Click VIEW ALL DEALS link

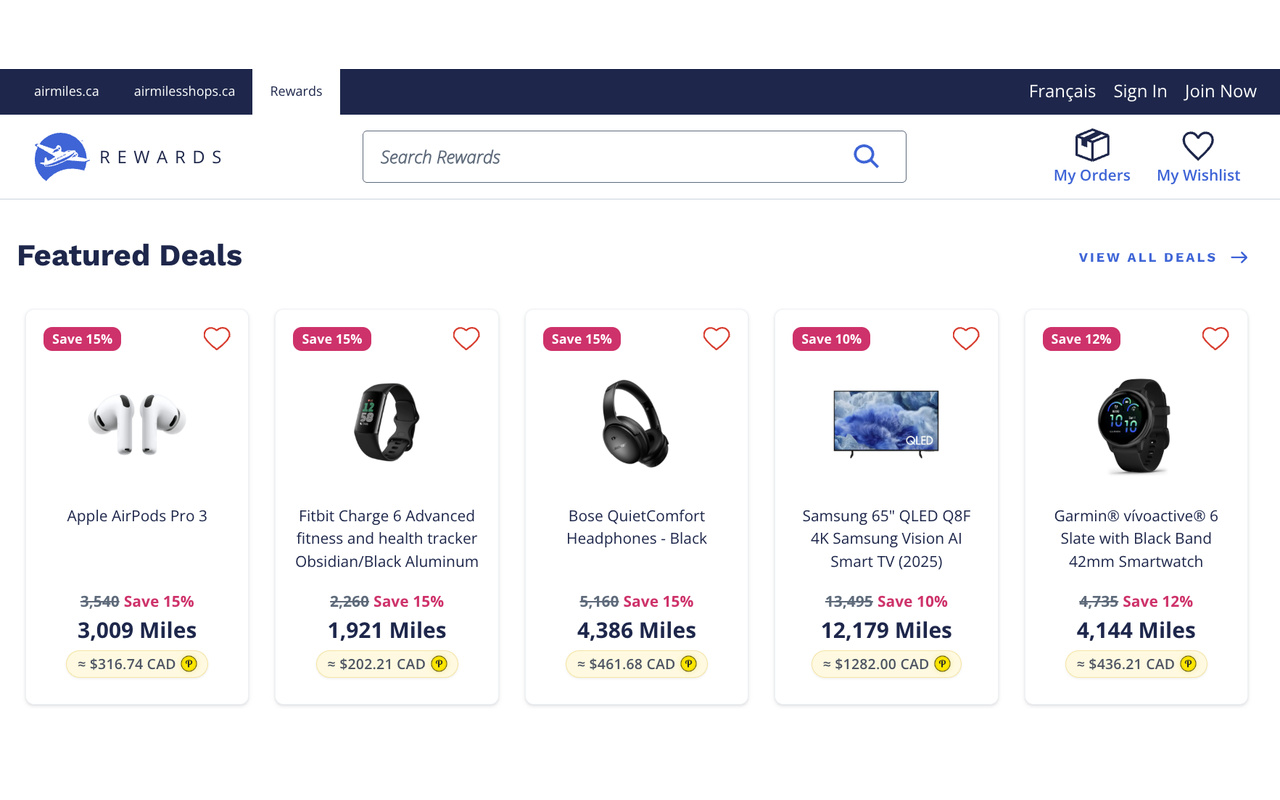1148,258
